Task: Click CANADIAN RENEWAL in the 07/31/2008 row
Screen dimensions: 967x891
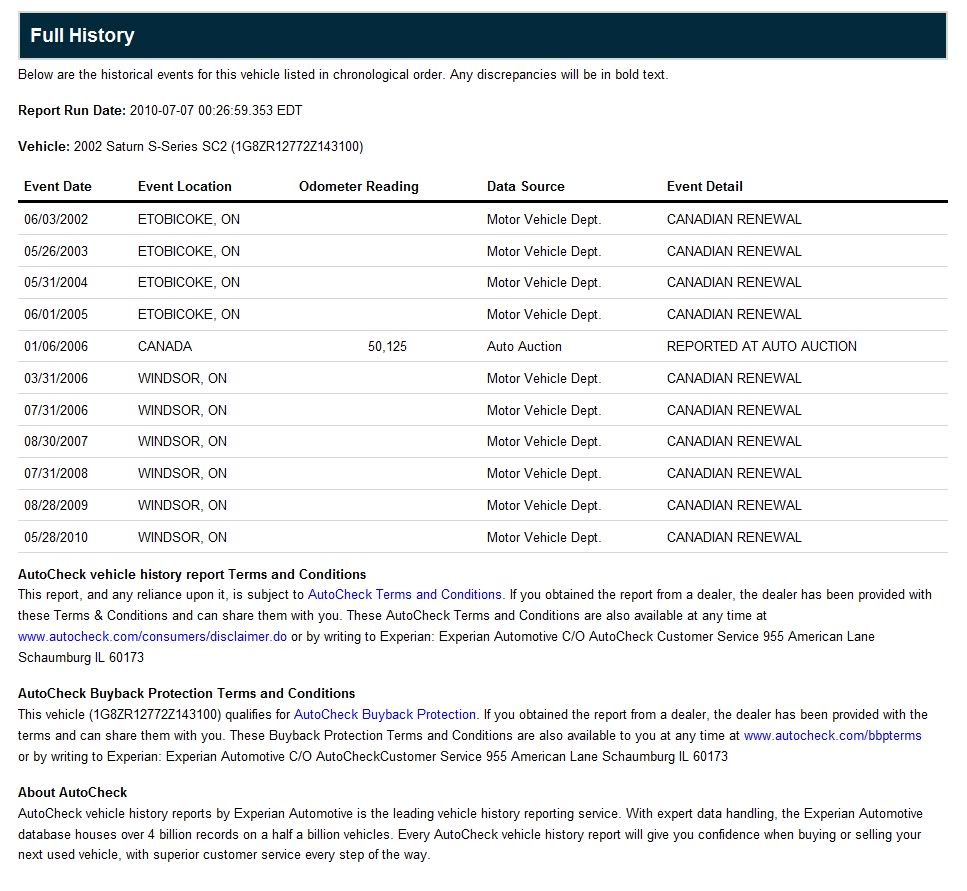Action: click(734, 474)
